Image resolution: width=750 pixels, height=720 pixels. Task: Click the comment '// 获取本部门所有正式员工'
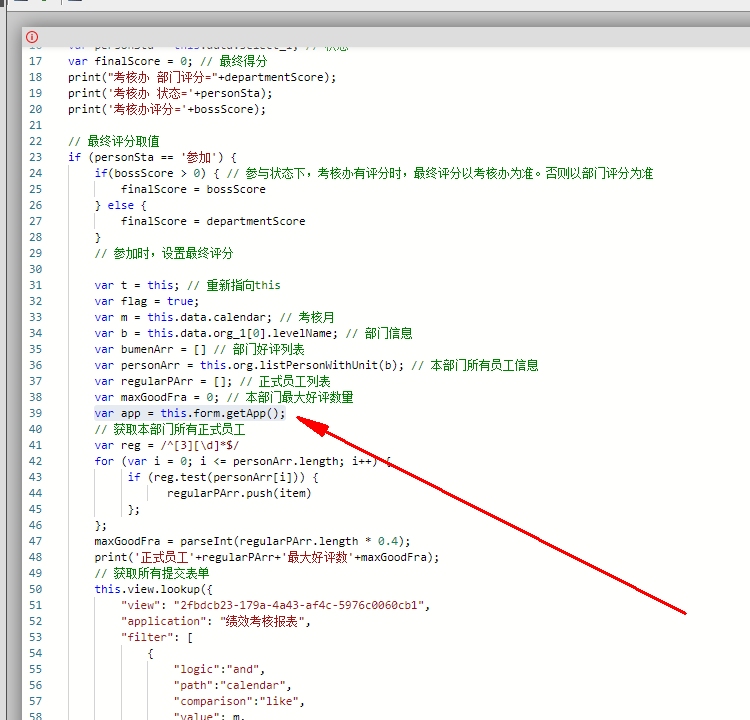[x=170, y=429]
